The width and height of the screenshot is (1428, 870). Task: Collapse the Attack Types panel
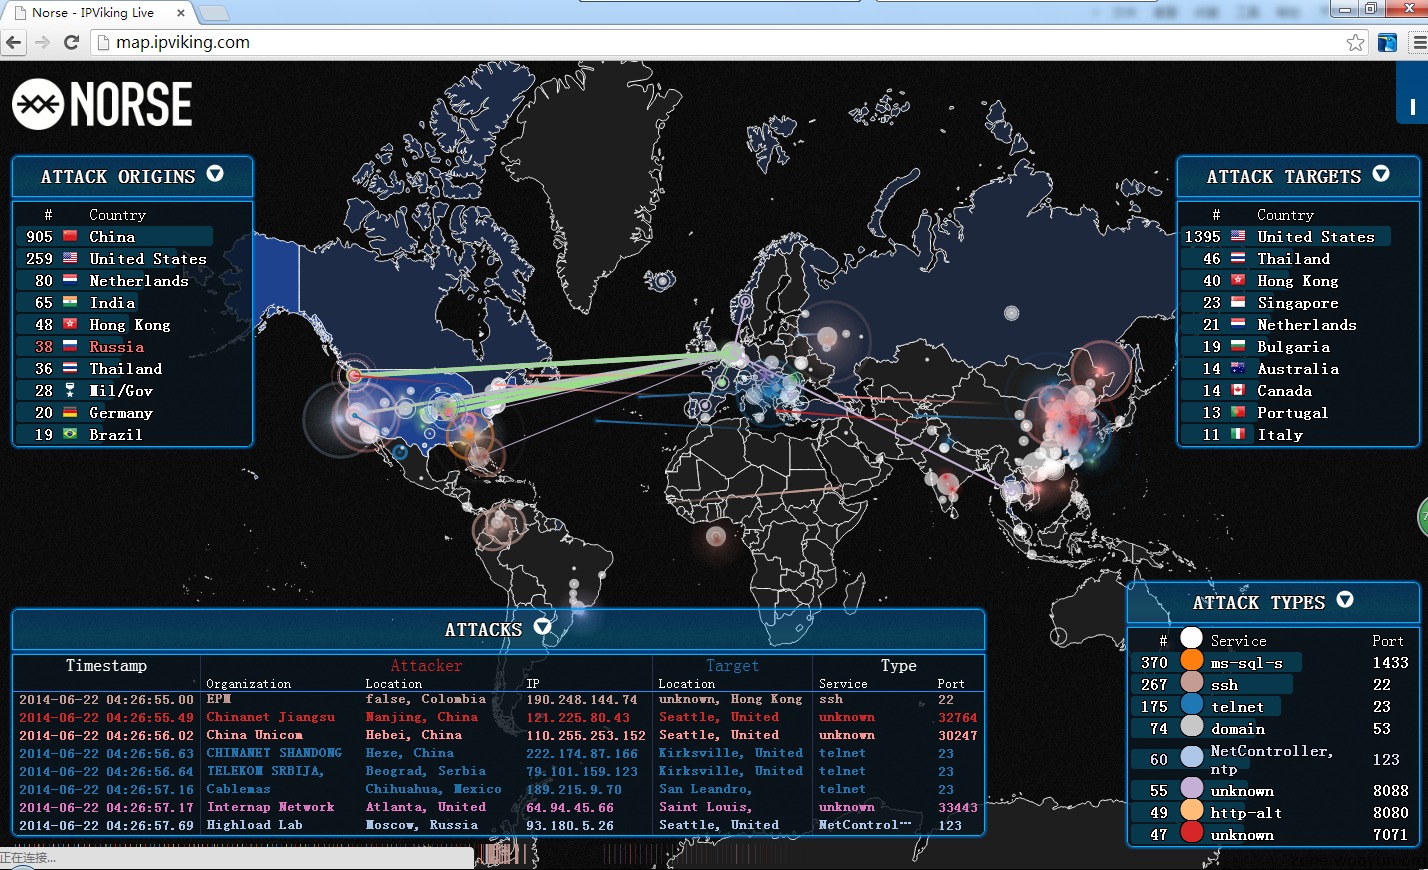(x=1345, y=600)
